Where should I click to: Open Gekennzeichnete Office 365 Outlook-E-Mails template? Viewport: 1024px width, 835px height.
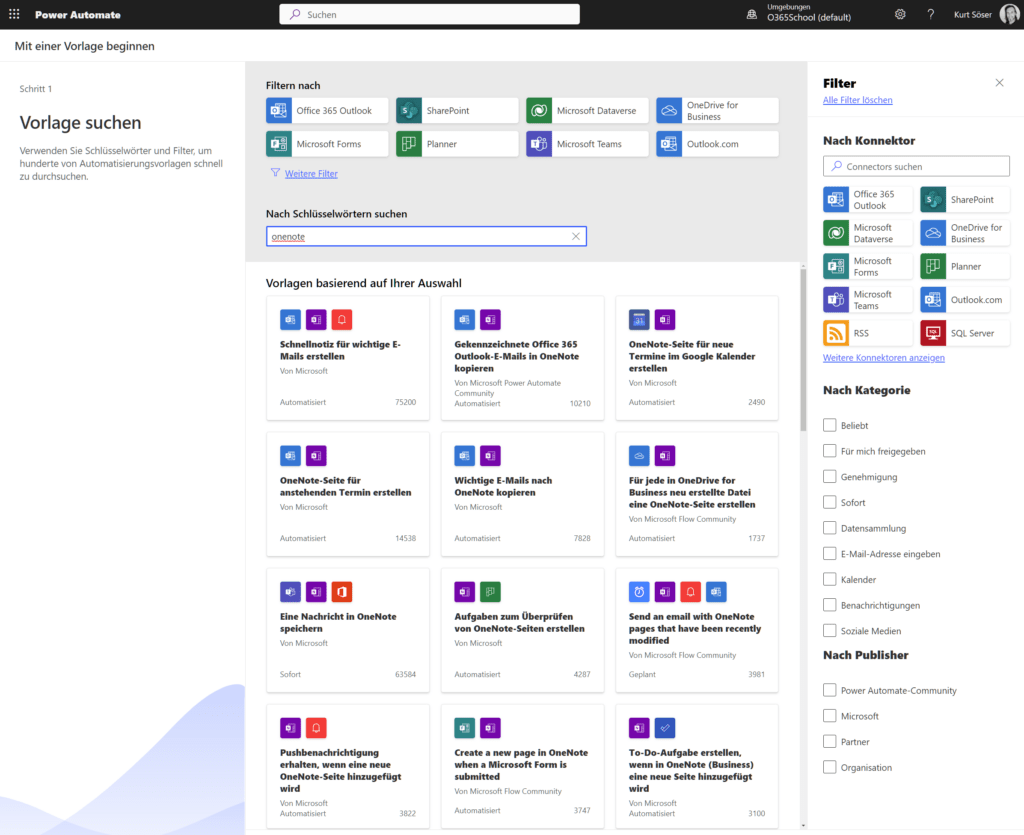[x=522, y=358]
